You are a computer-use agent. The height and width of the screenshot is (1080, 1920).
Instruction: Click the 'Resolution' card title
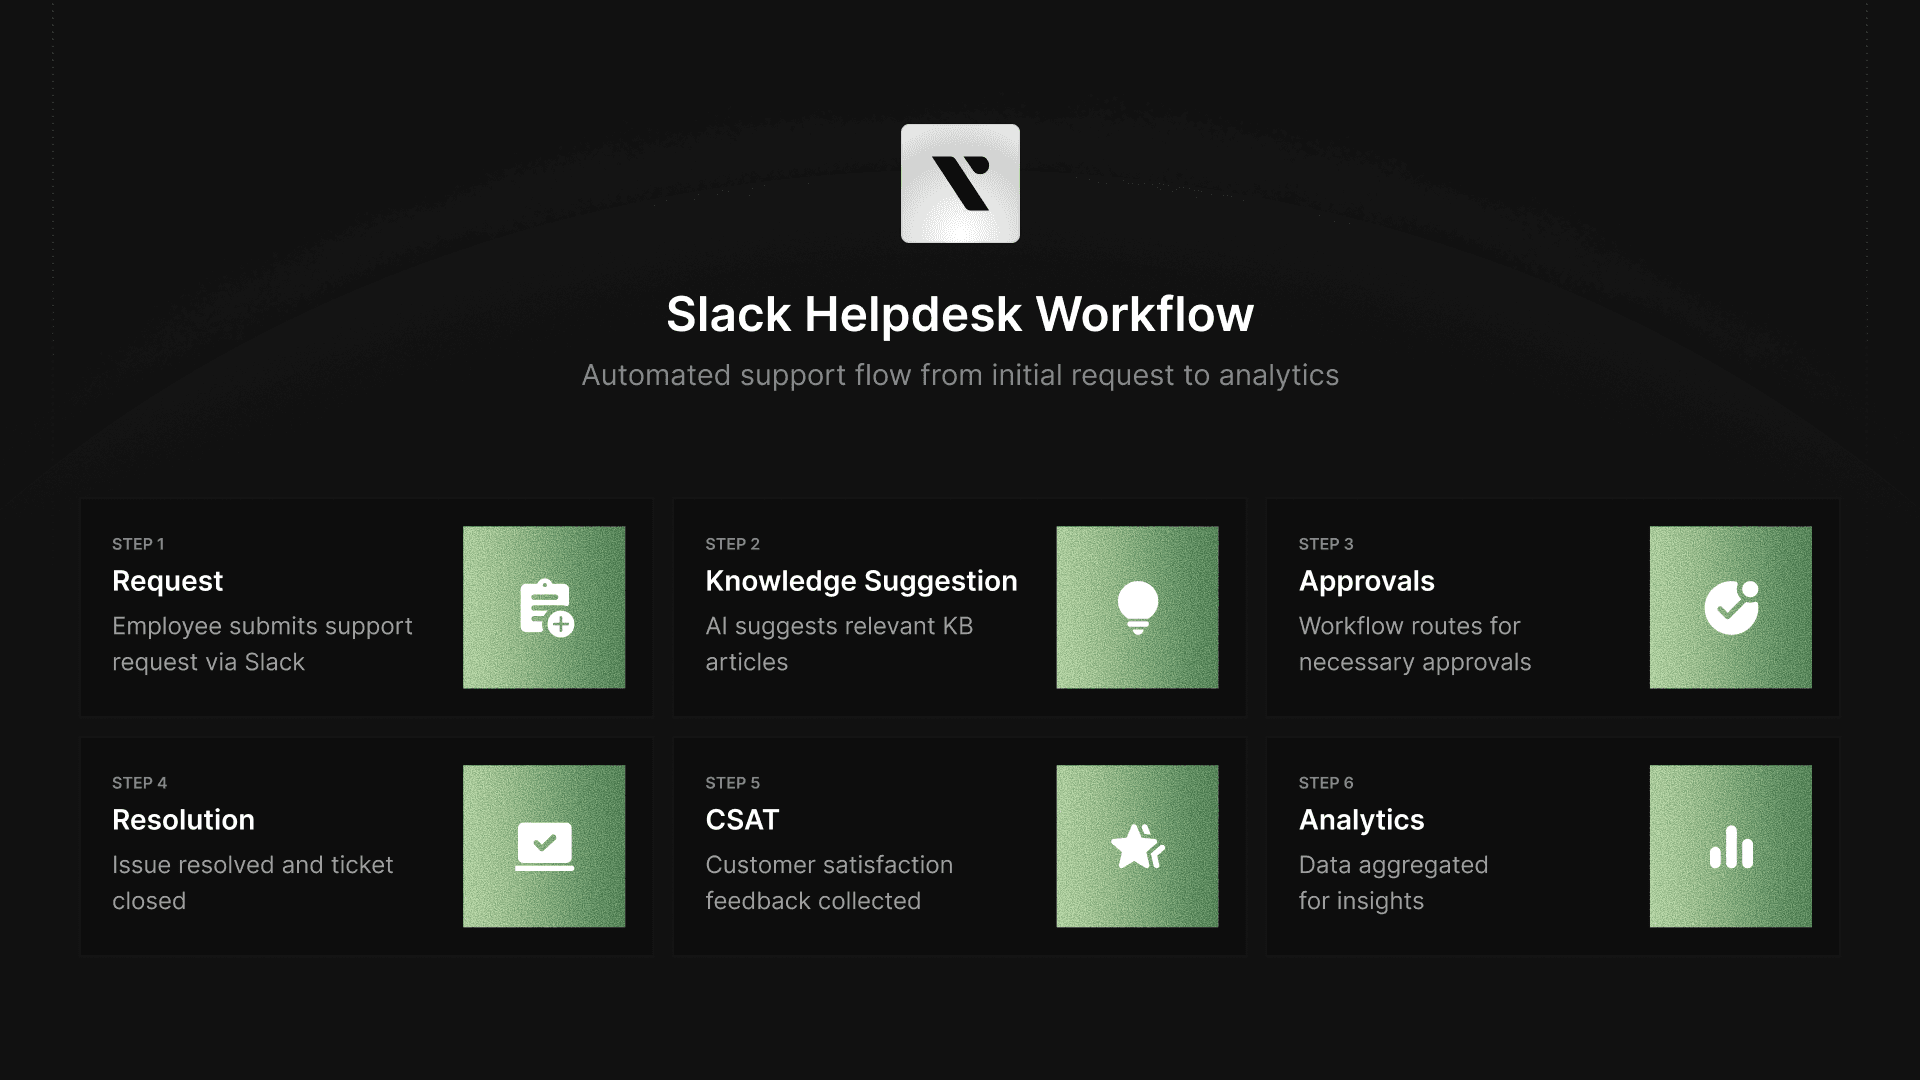[x=183, y=820]
